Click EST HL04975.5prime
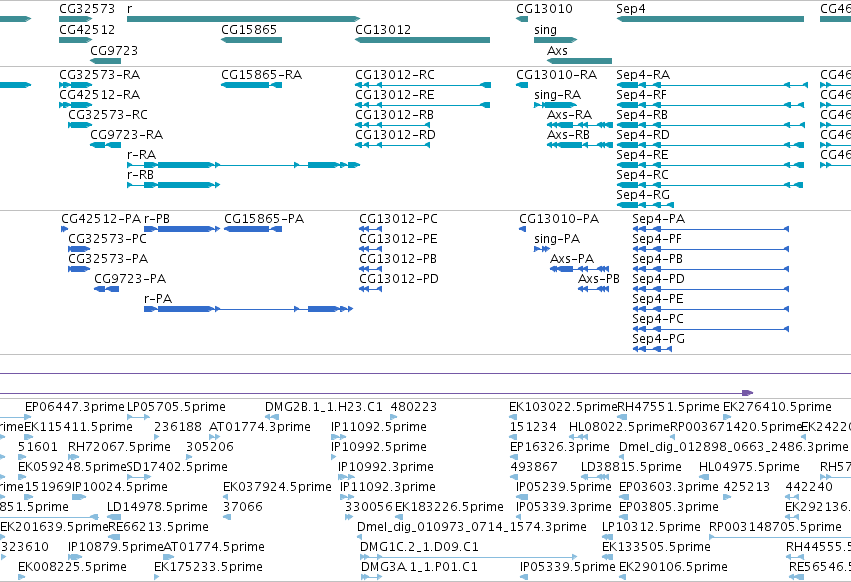 click(x=749, y=467)
